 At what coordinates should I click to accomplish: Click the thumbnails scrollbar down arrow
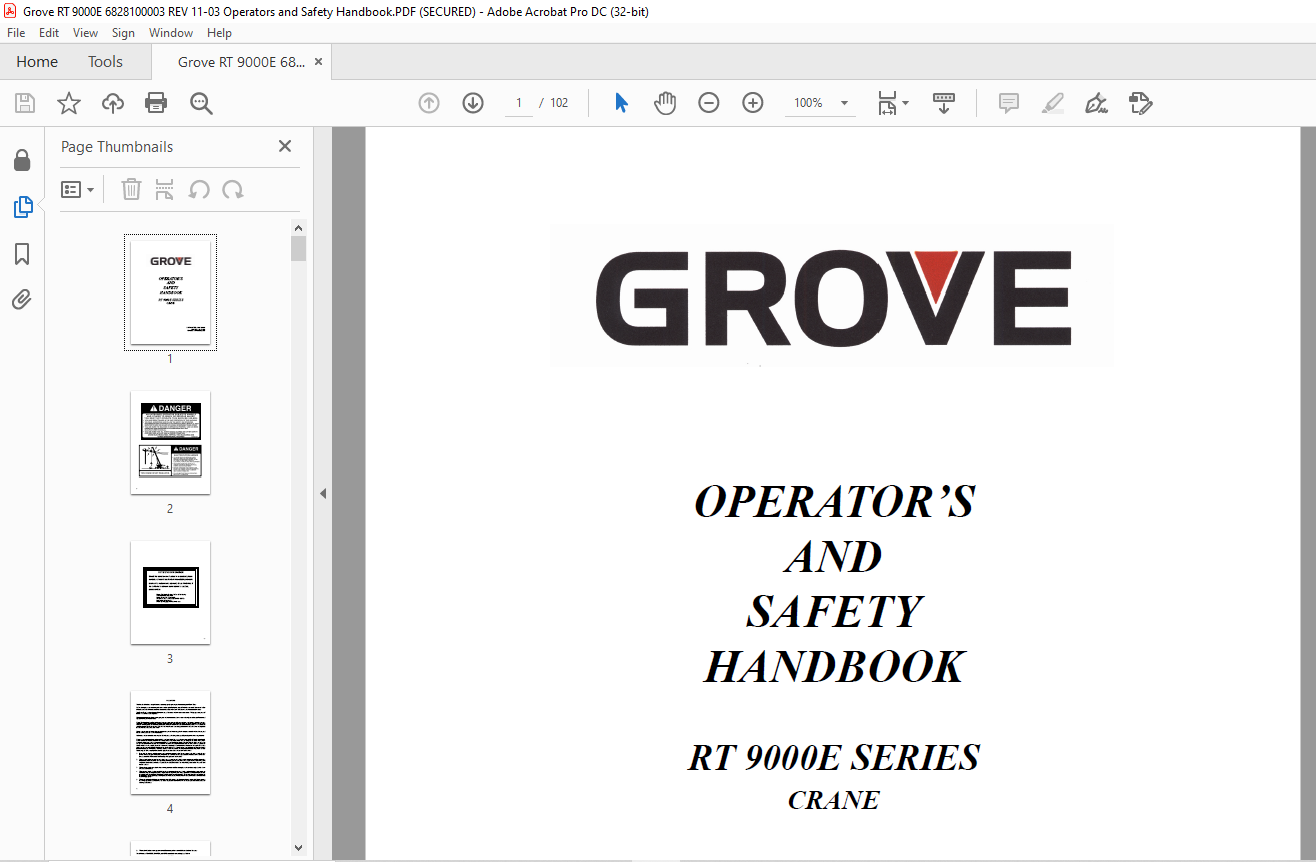click(x=298, y=847)
